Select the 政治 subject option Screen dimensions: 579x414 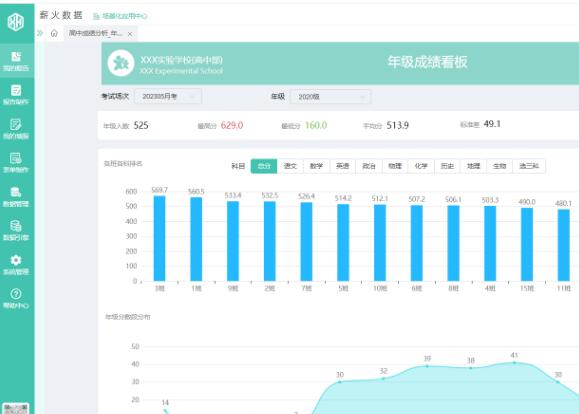coord(369,166)
